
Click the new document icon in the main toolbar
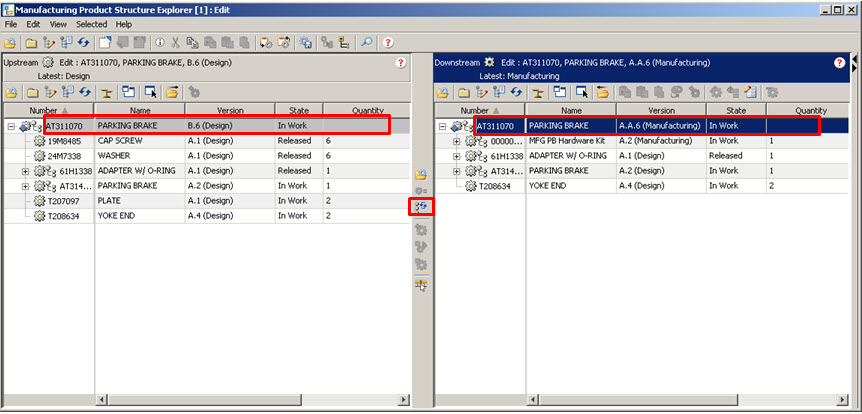(105, 42)
